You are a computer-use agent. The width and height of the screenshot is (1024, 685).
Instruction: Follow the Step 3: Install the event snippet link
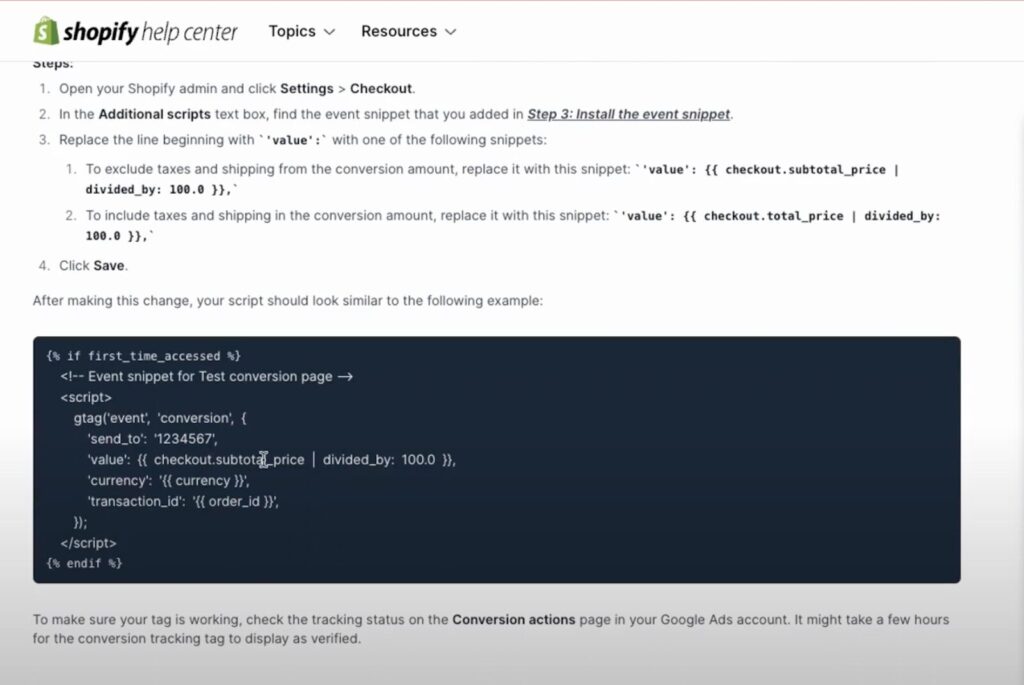click(x=628, y=114)
